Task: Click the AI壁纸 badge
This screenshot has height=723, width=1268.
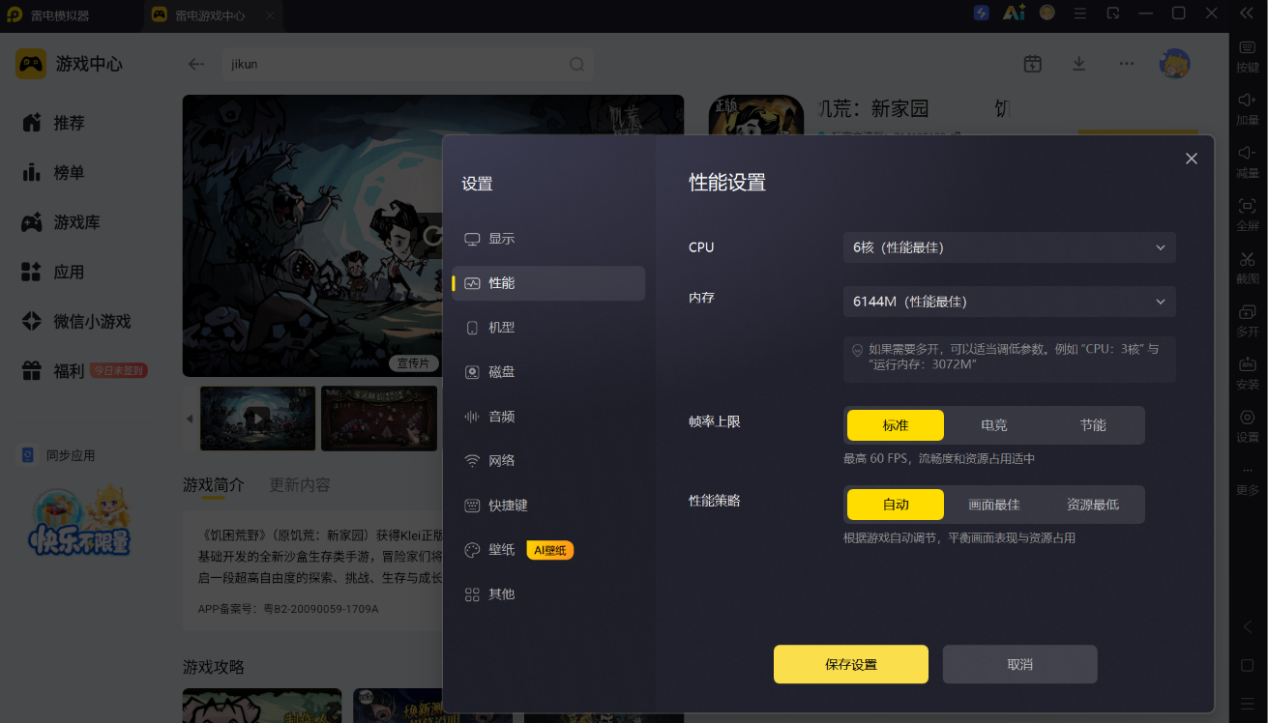Action: tap(550, 550)
